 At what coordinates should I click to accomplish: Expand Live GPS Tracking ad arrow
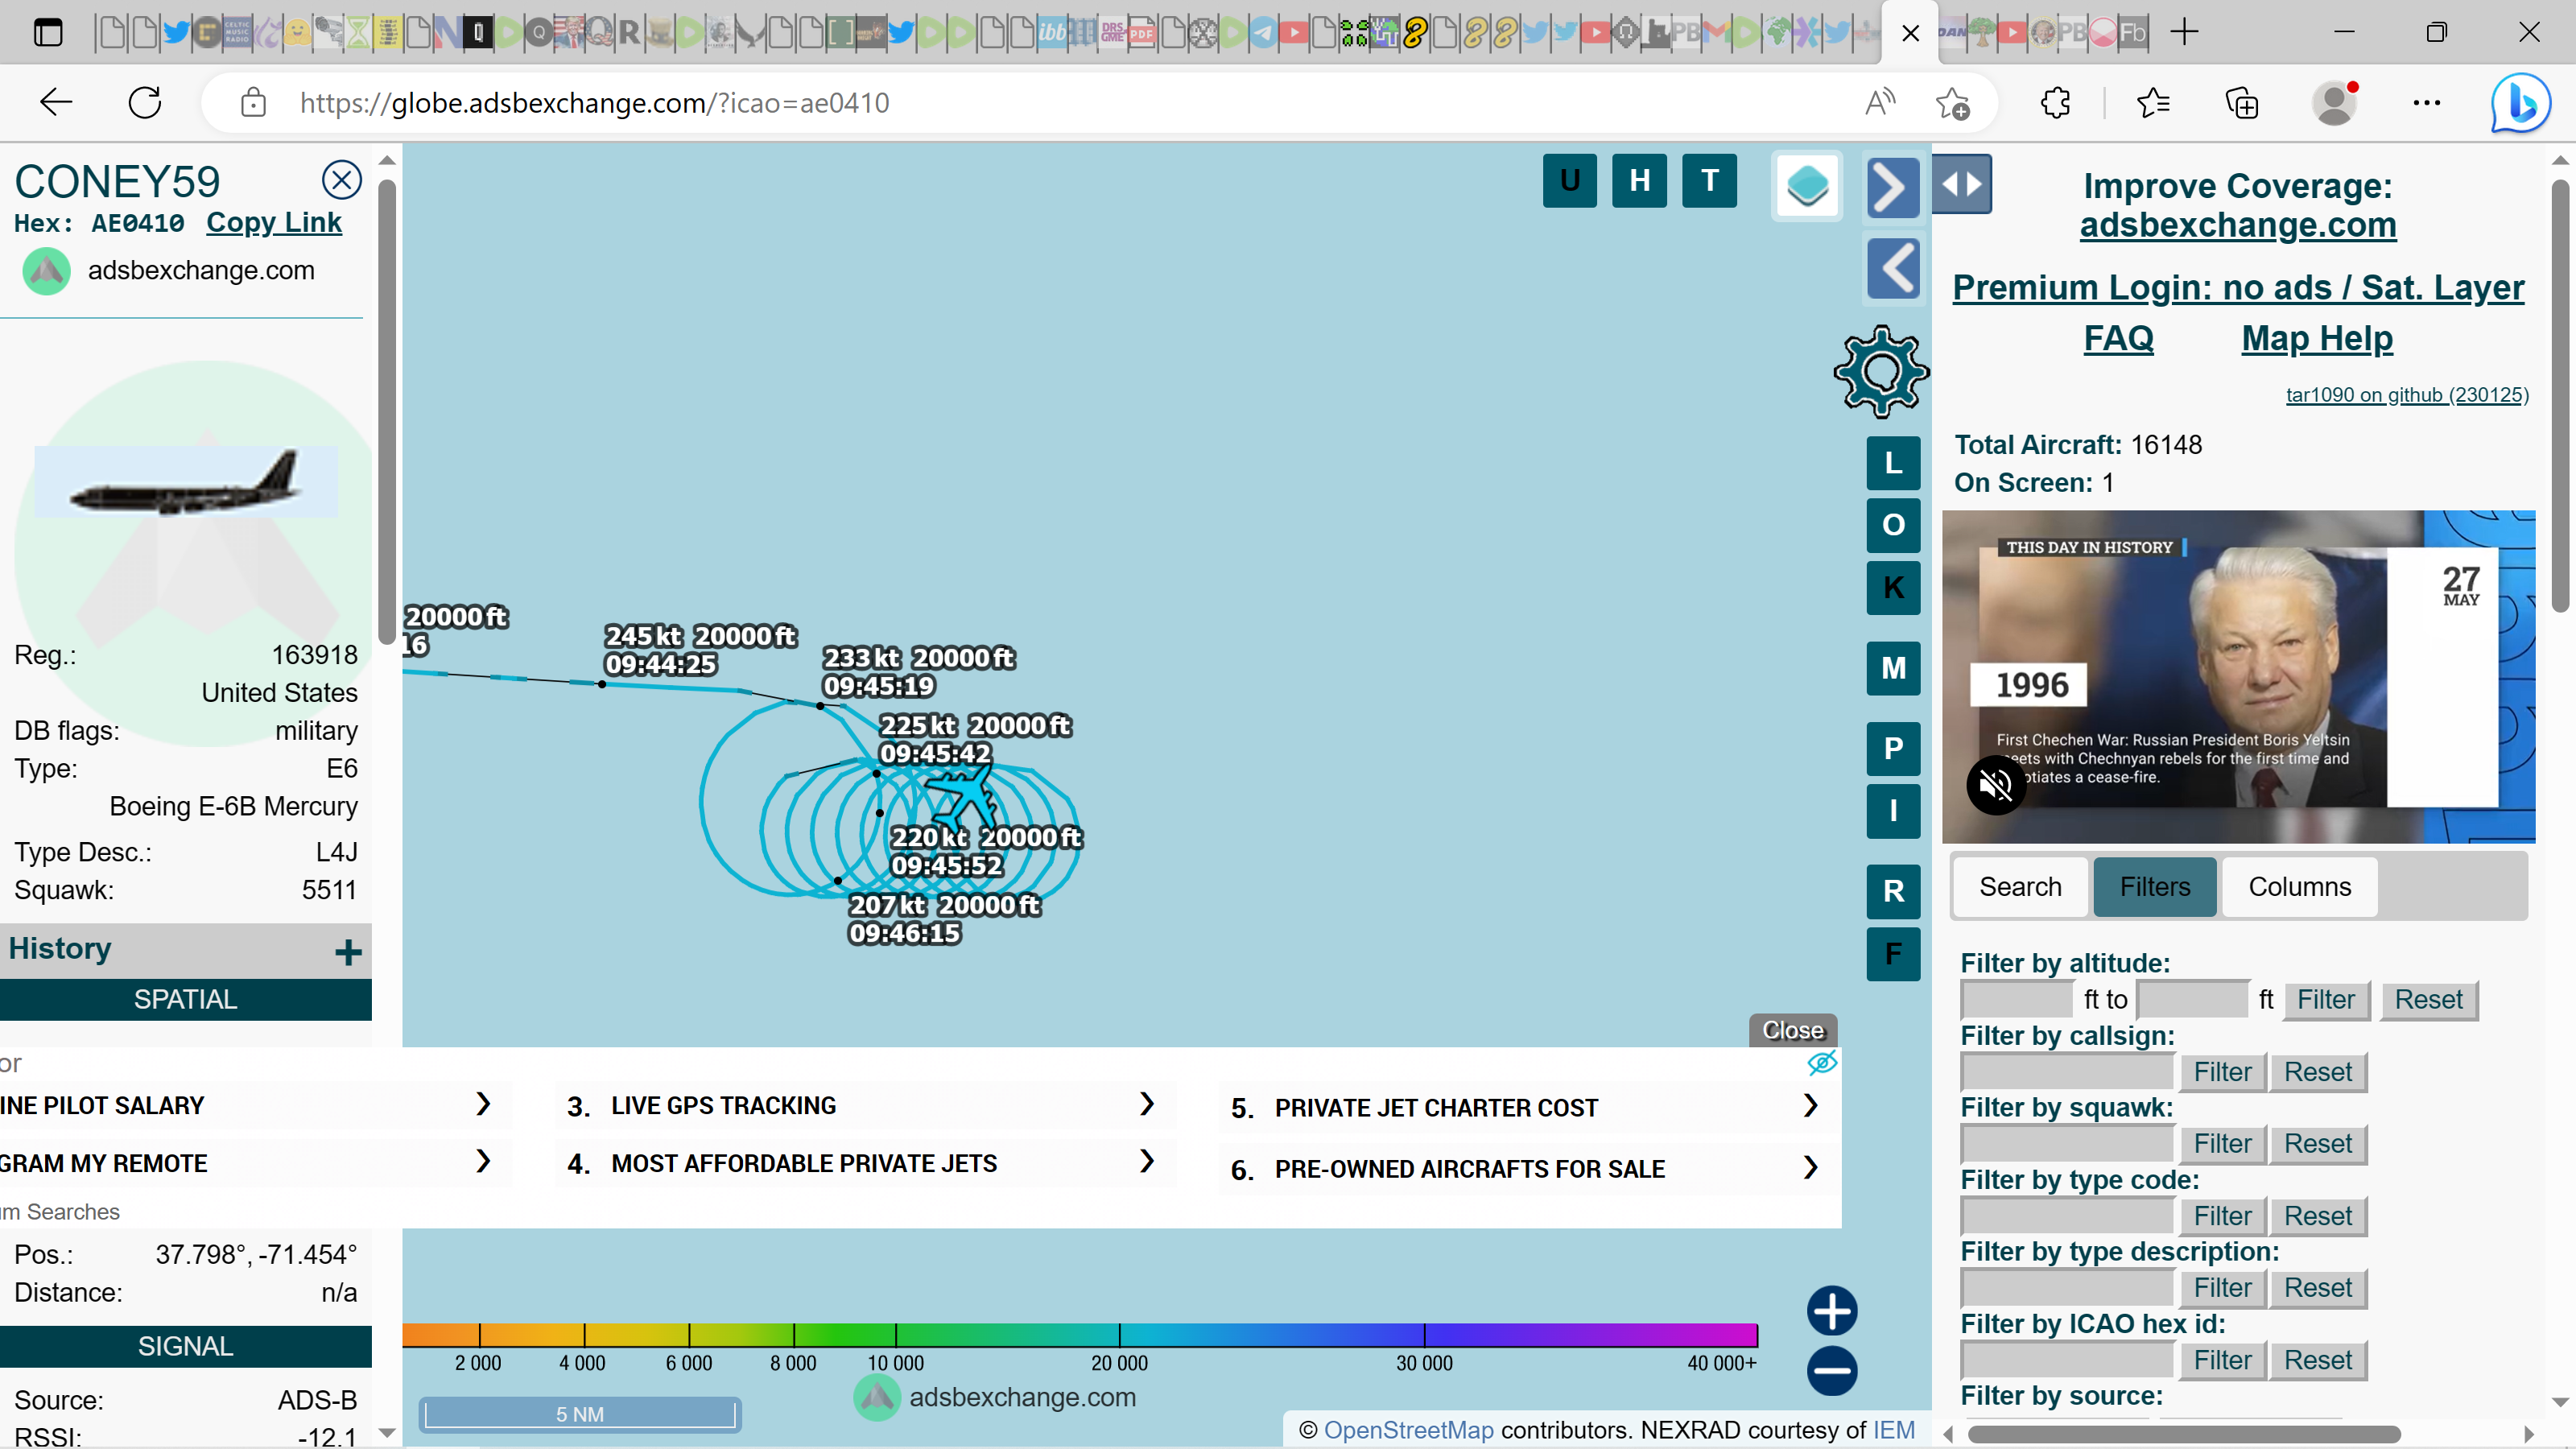tap(1147, 1104)
